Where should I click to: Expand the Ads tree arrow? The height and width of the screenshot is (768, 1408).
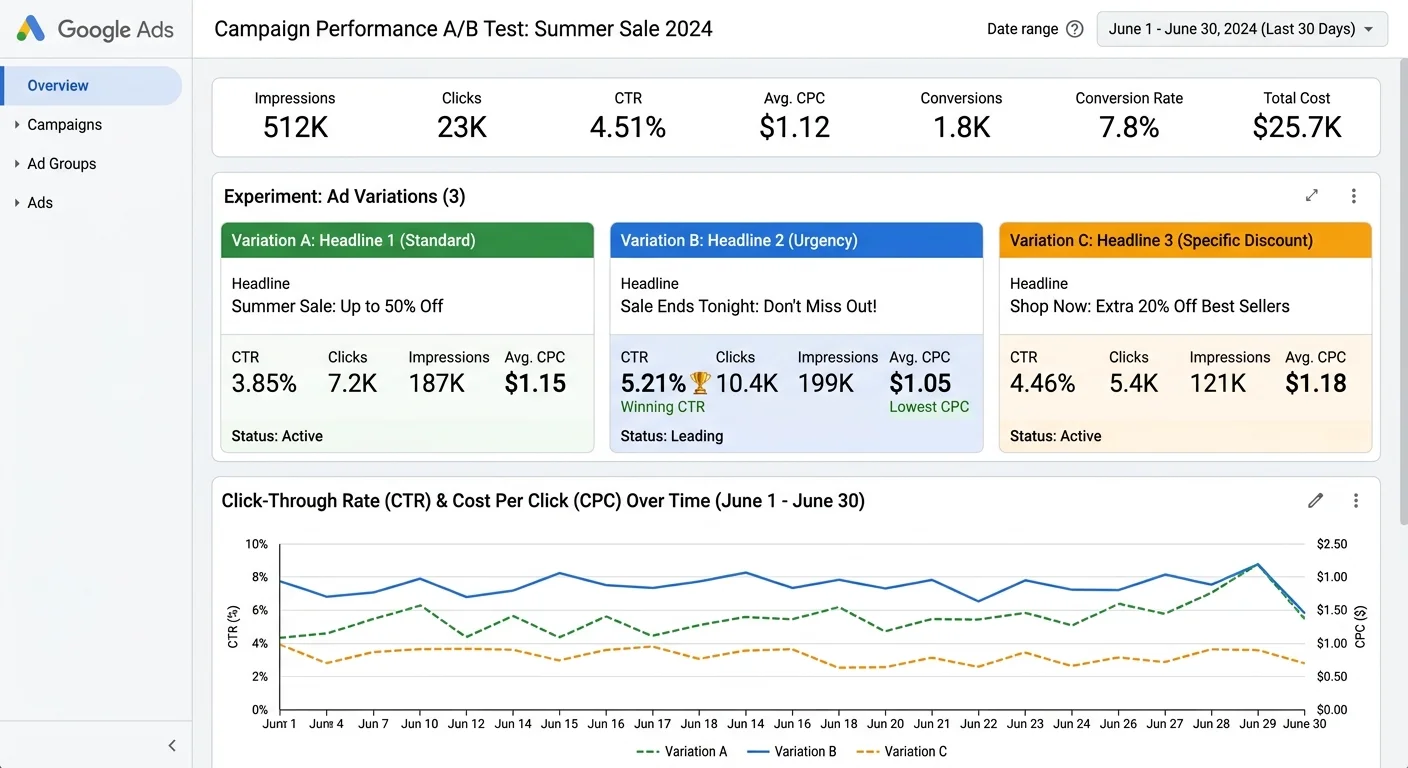coord(17,203)
